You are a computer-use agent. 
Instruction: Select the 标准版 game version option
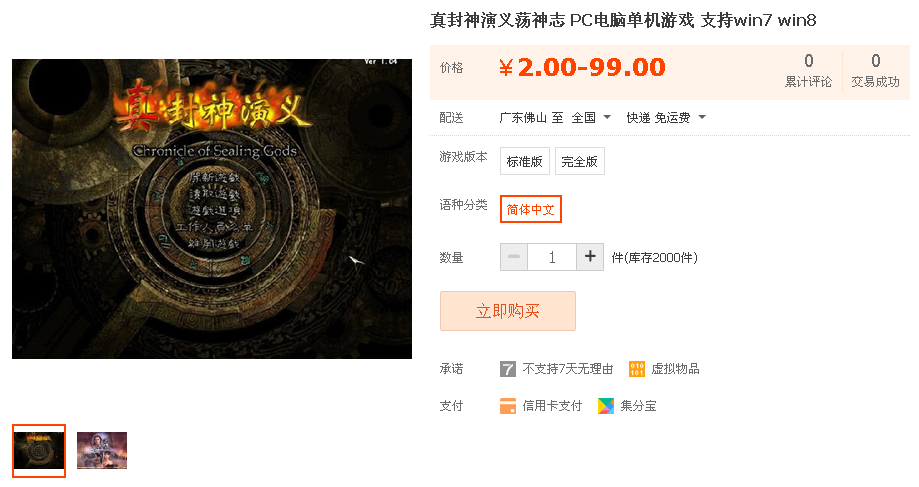pos(525,161)
